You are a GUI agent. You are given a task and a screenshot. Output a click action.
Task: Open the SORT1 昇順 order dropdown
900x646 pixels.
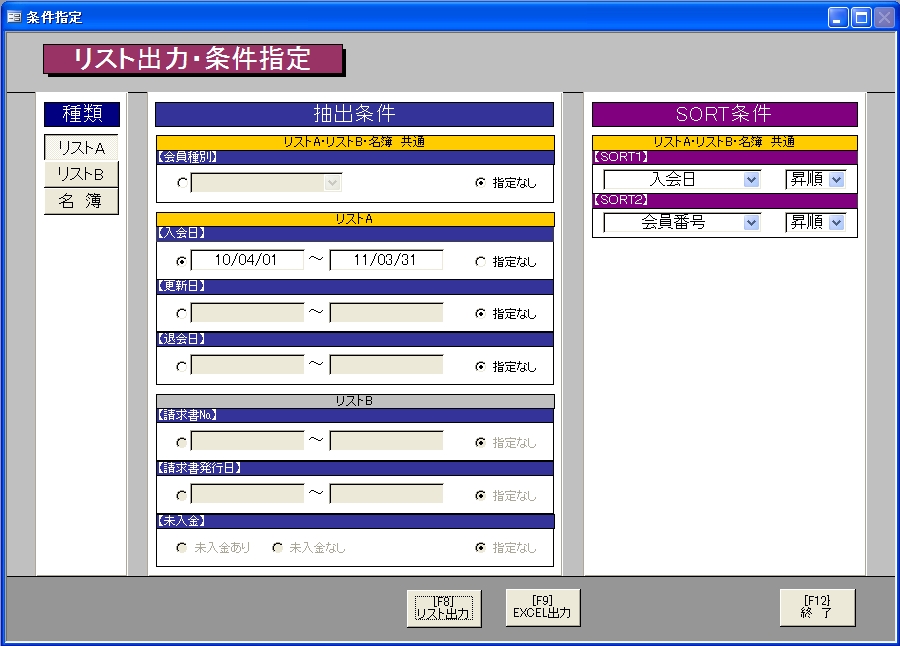[837, 180]
